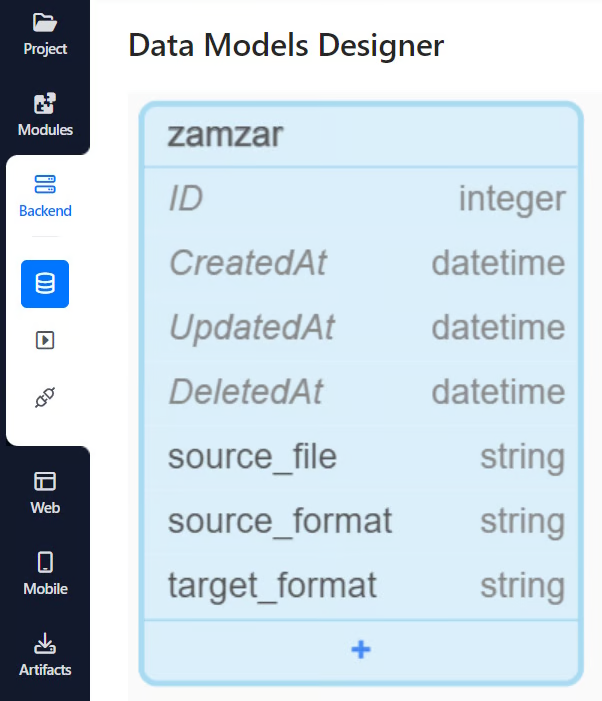This screenshot has width=602, height=701.
Task: Select the Mobile phone icon
Action: click(45, 562)
